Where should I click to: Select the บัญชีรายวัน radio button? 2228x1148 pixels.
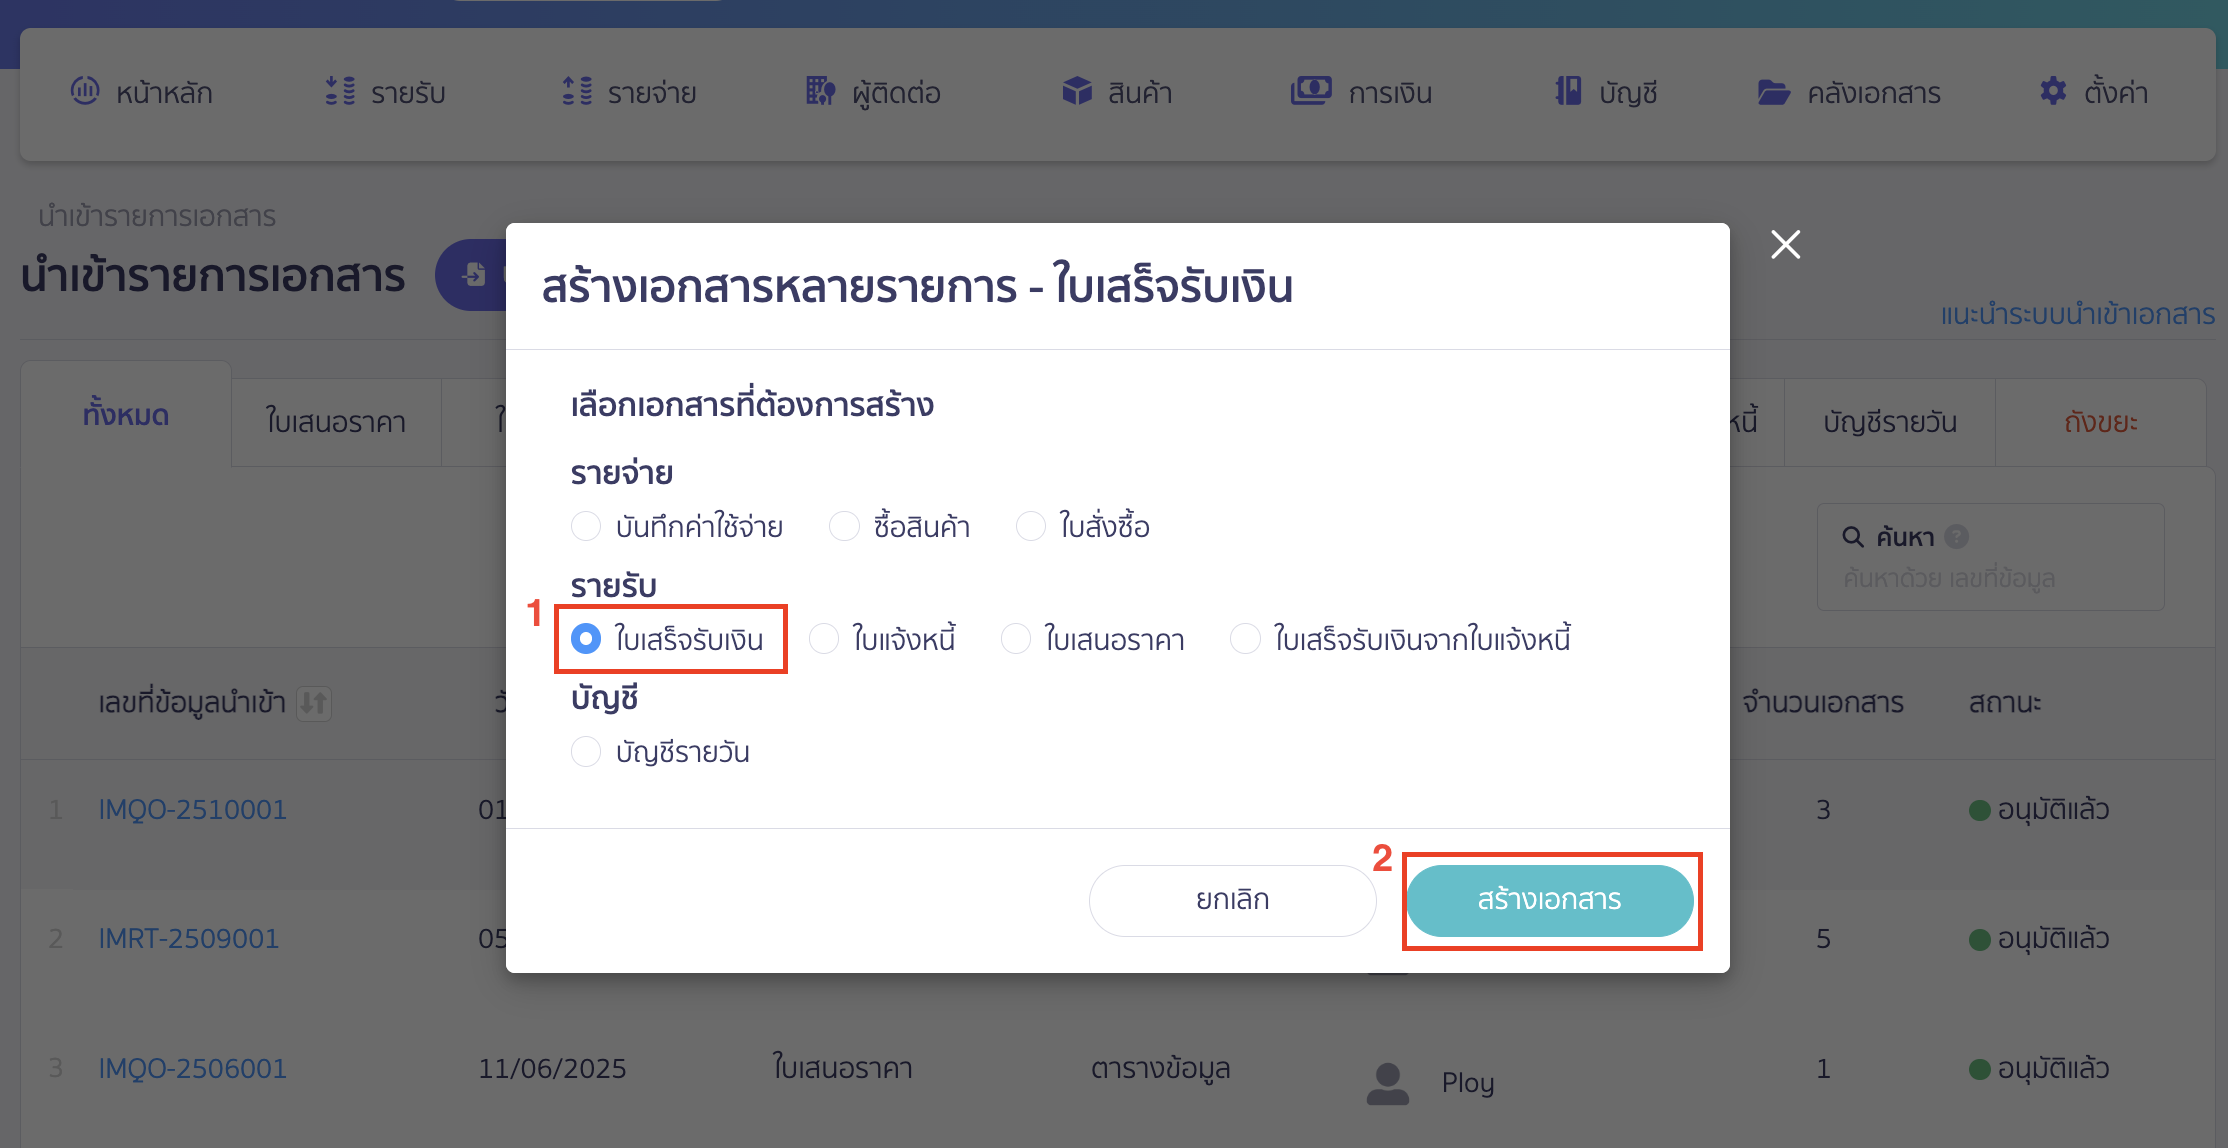click(x=586, y=751)
